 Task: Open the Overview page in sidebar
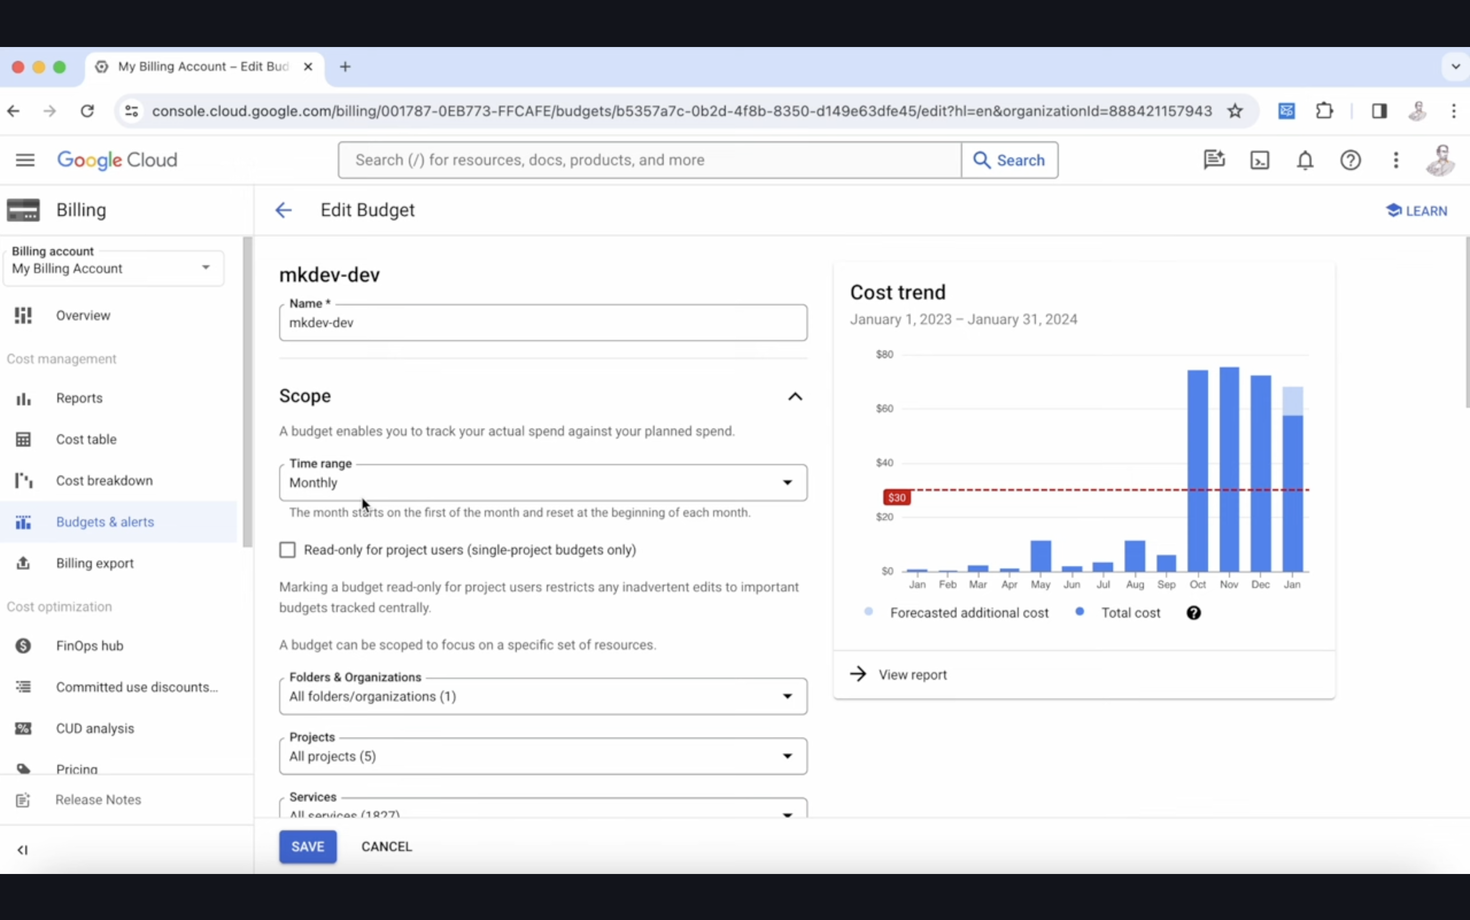[83, 315]
